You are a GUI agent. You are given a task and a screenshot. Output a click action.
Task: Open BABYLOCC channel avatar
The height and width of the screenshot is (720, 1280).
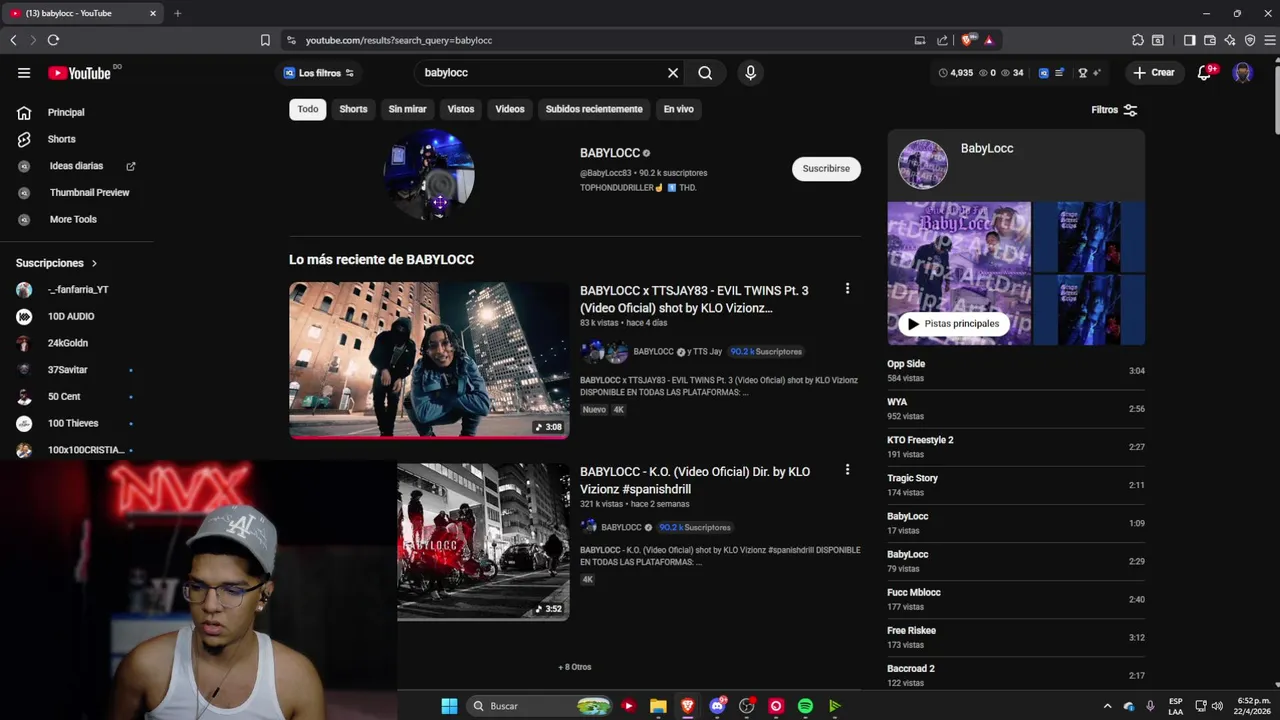coord(429,173)
